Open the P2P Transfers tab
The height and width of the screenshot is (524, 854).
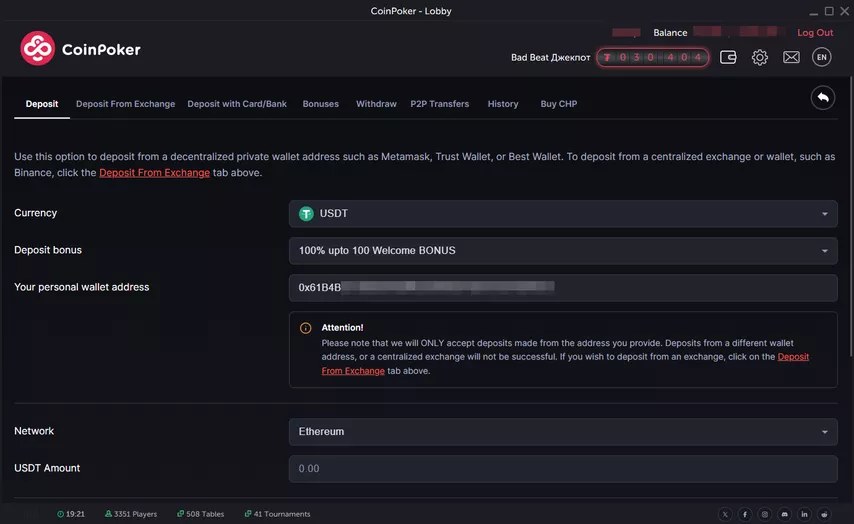pyautogui.click(x=440, y=103)
